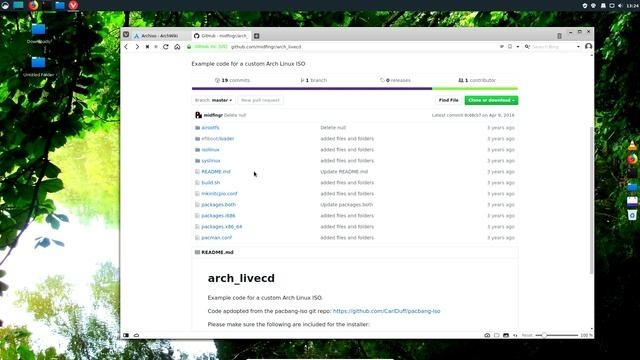The image size is (640, 360).
Task: Launch Firefox from the right dock
Action: tap(632, 159)
